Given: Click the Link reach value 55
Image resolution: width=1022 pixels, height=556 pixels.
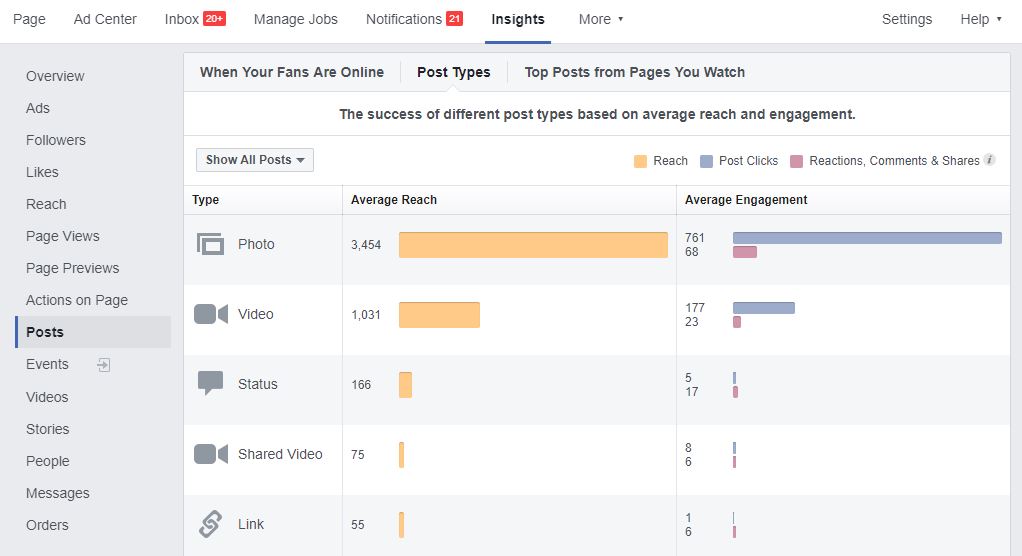Looking at the screenshot, I should click(358, 525).
